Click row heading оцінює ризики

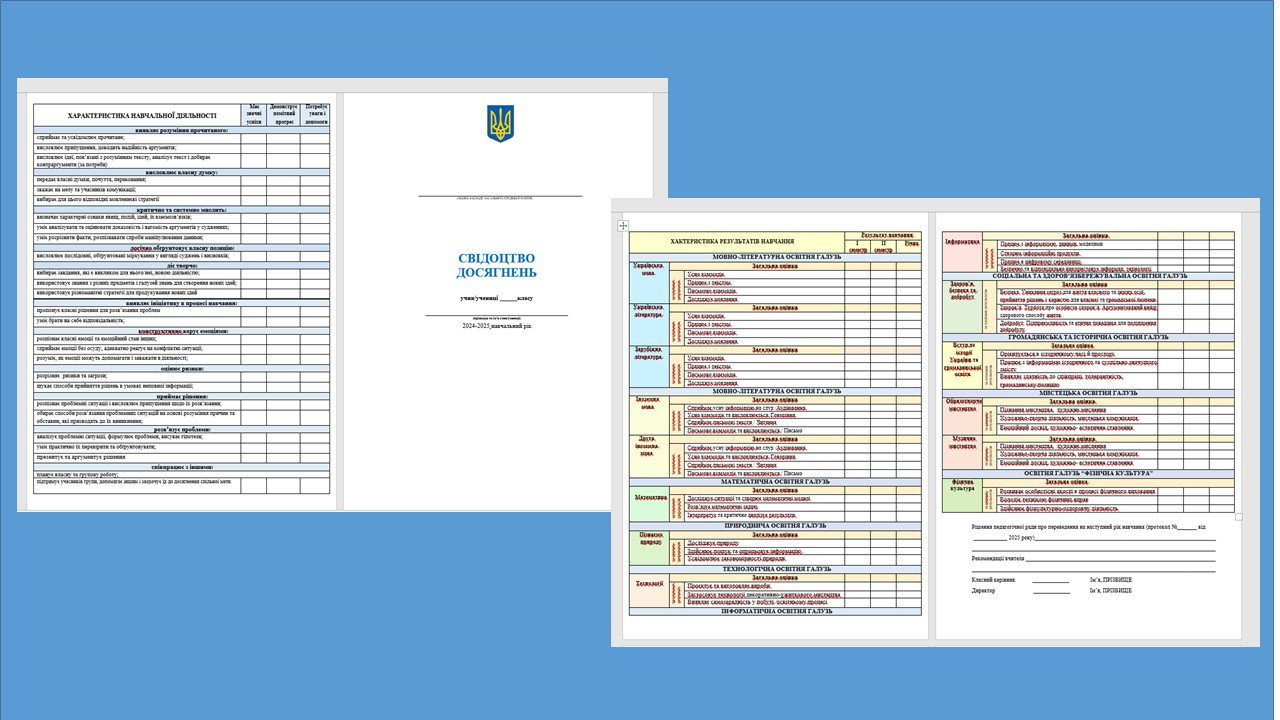click(x=182, y=369)
